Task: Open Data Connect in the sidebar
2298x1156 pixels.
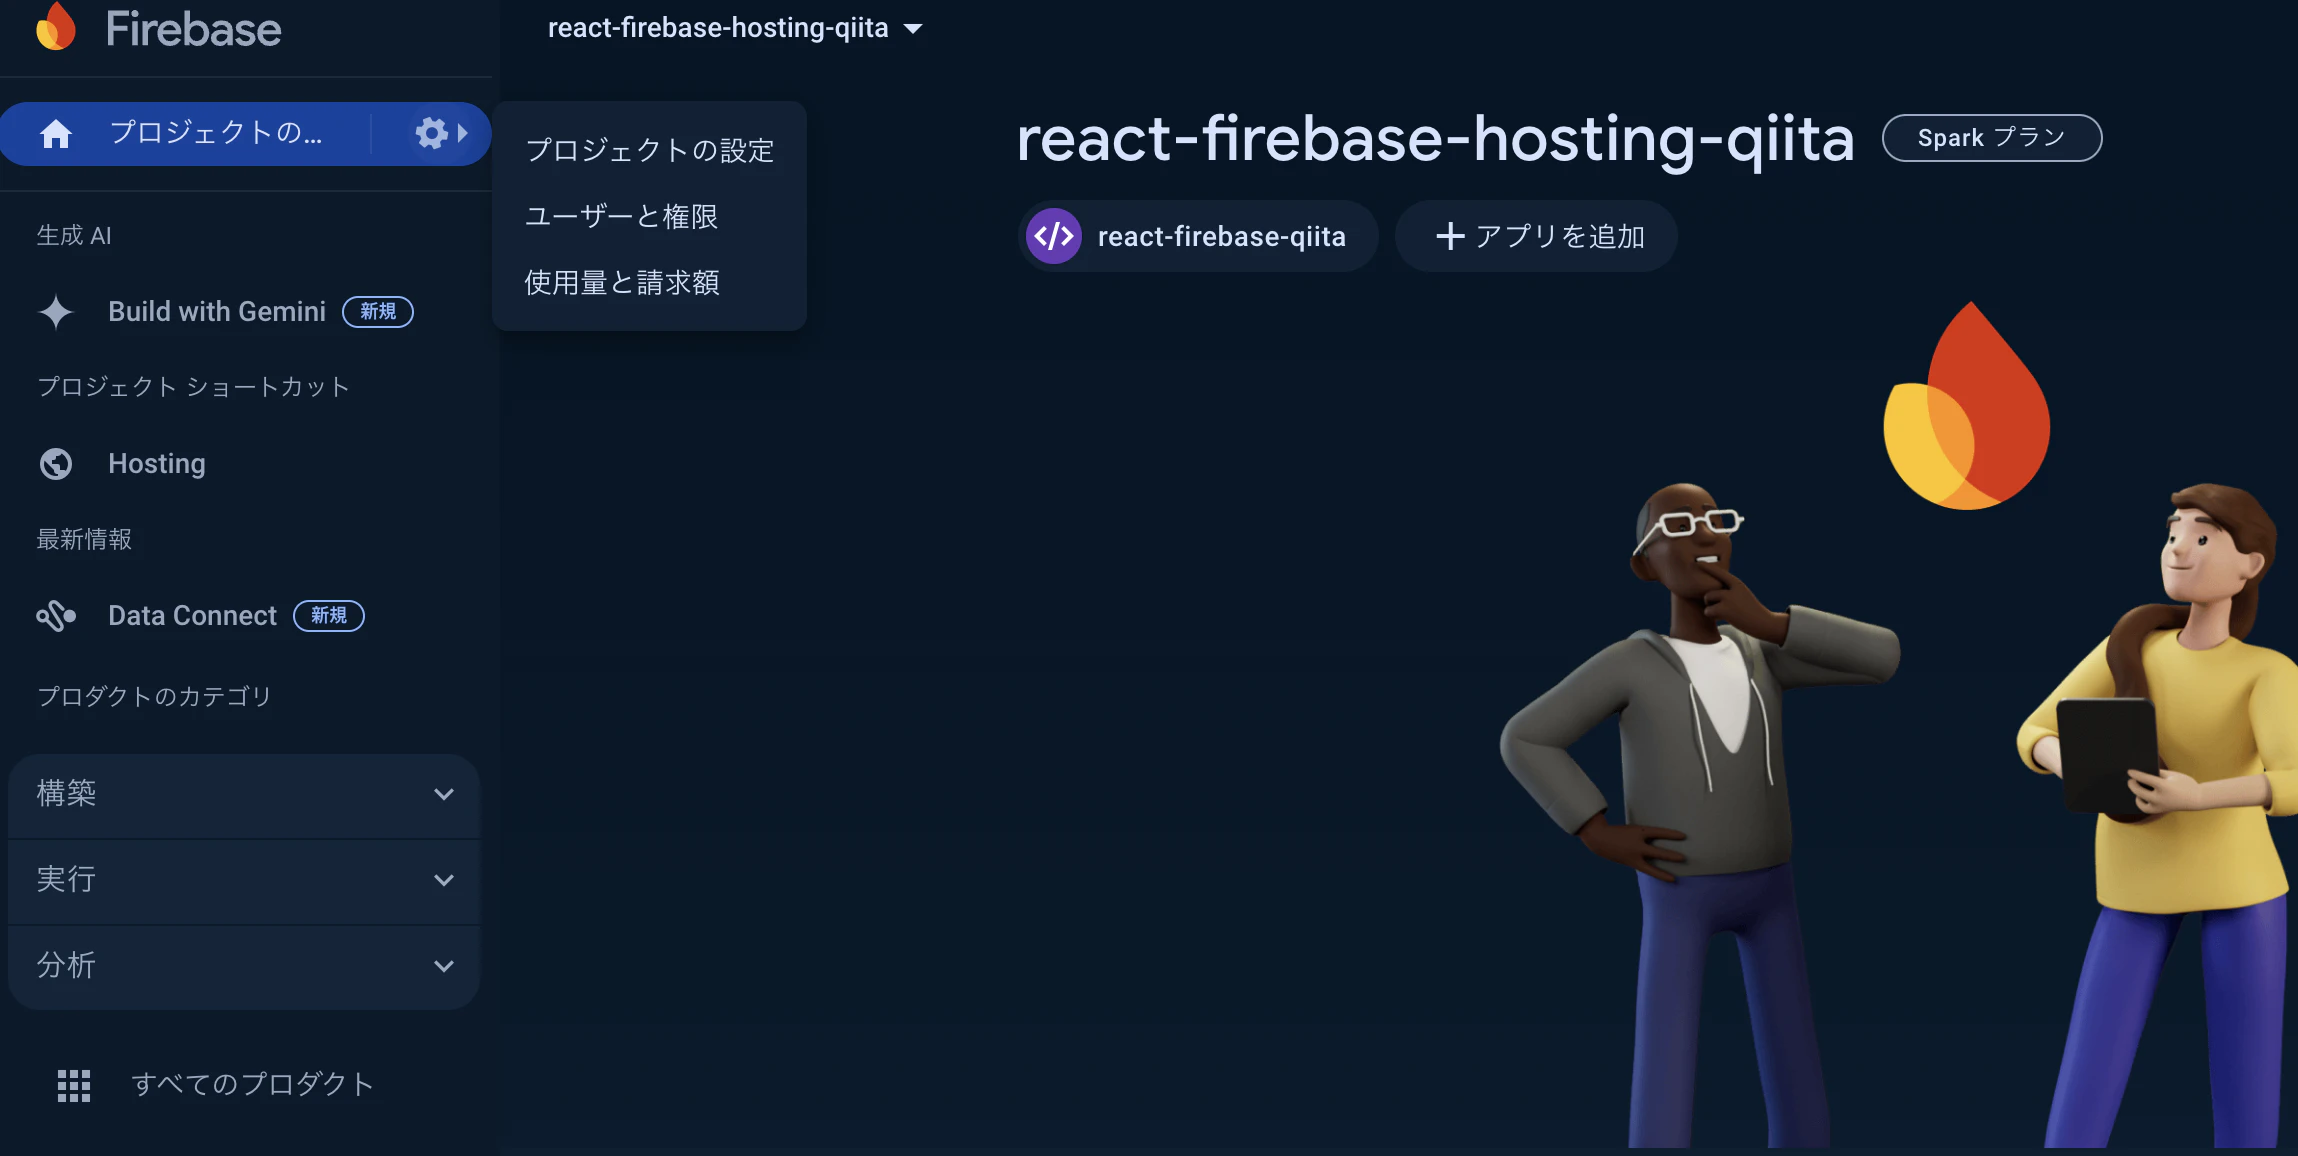Action: 192,616
